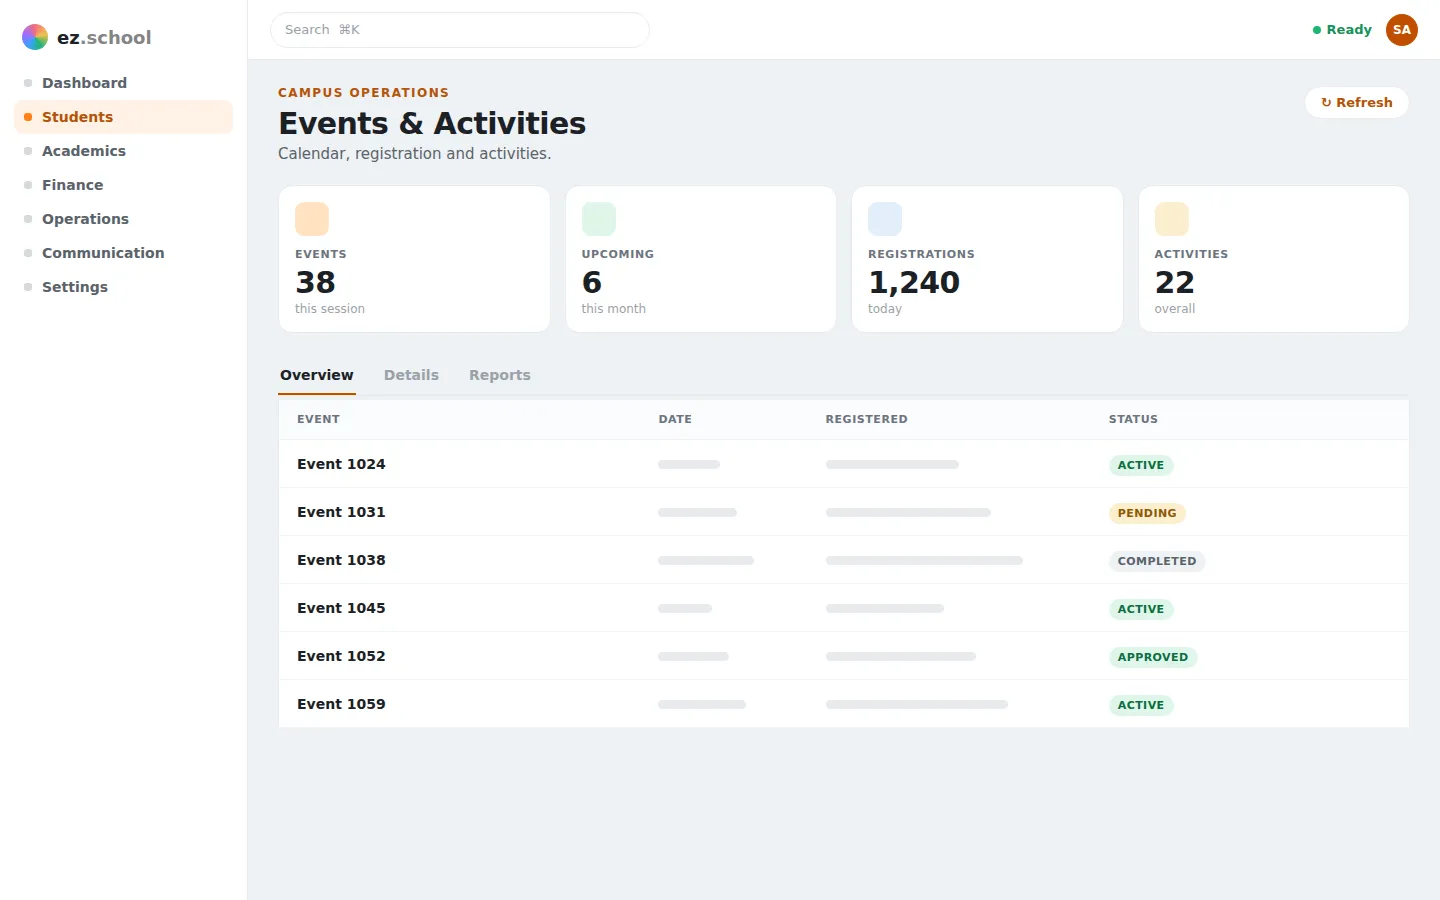Click the registered placeholder bar for Event 1038
The width and height of the screenshot is (1440, 900).
tap(924, 560)
